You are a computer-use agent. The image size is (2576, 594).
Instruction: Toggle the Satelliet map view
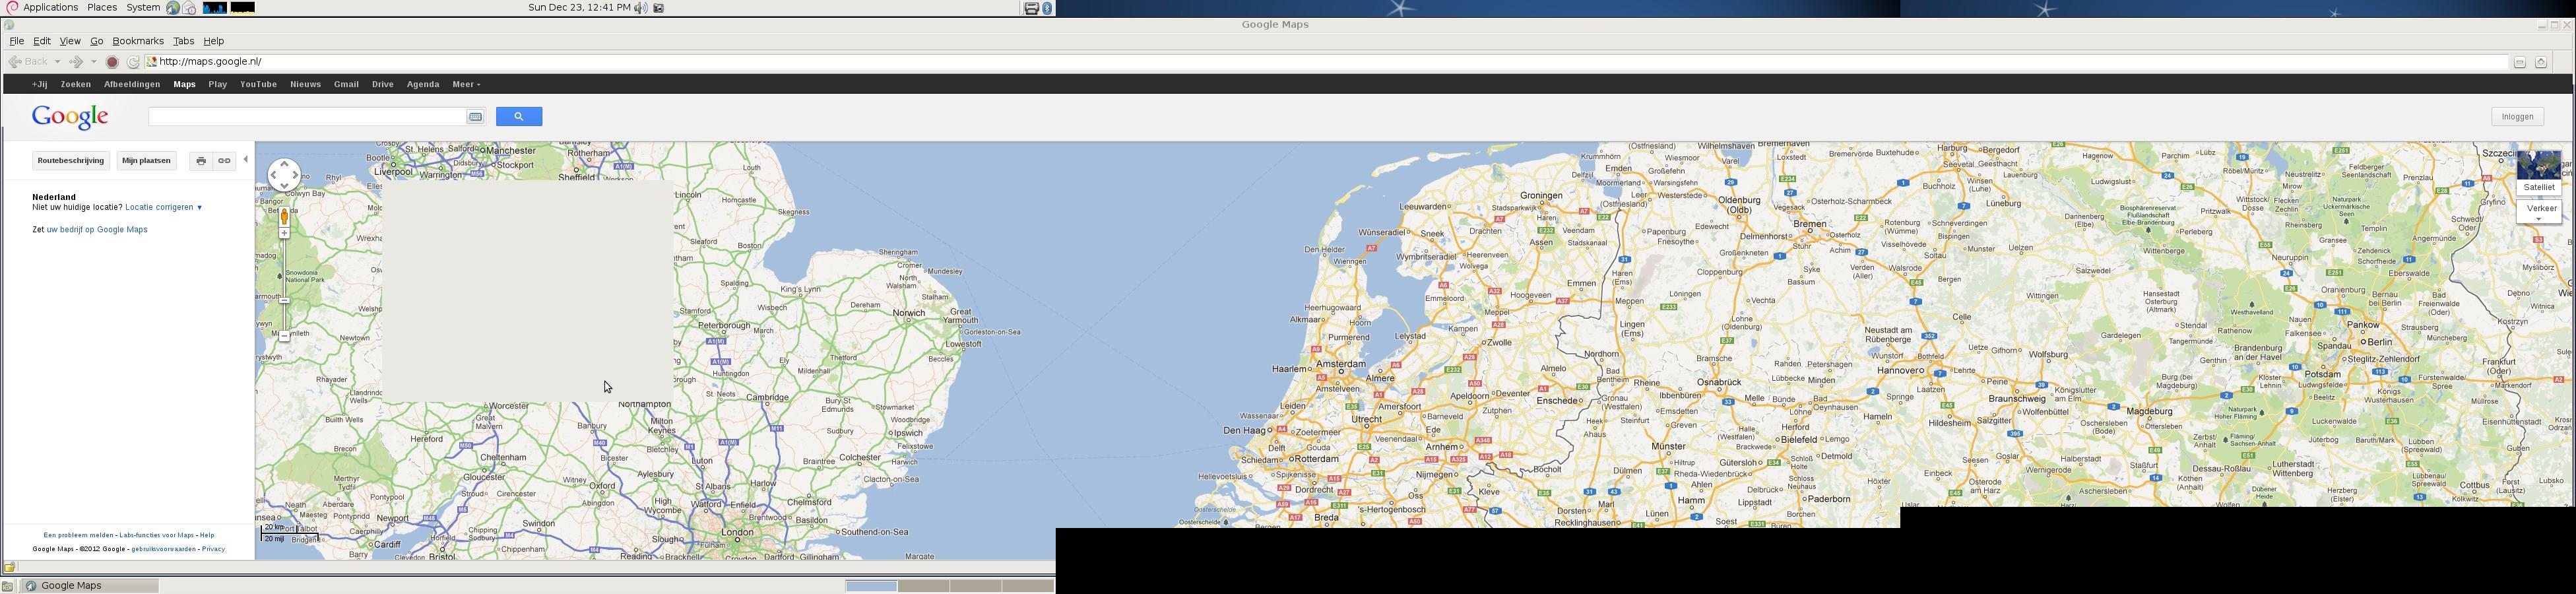click(x=2538, y=171)
